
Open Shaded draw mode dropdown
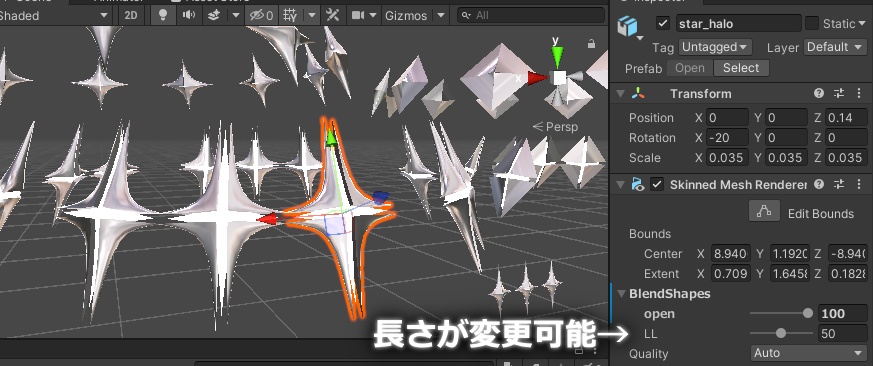point(55,15)
